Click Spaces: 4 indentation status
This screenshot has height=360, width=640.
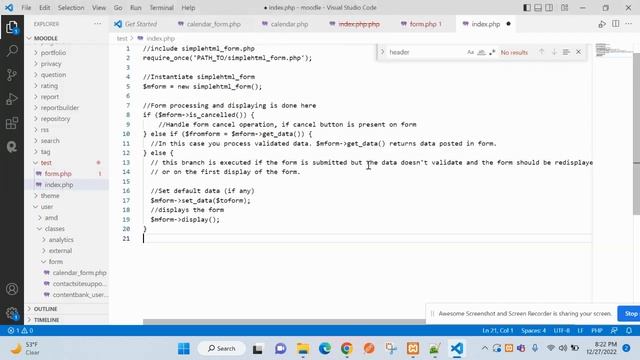[533, 331]
